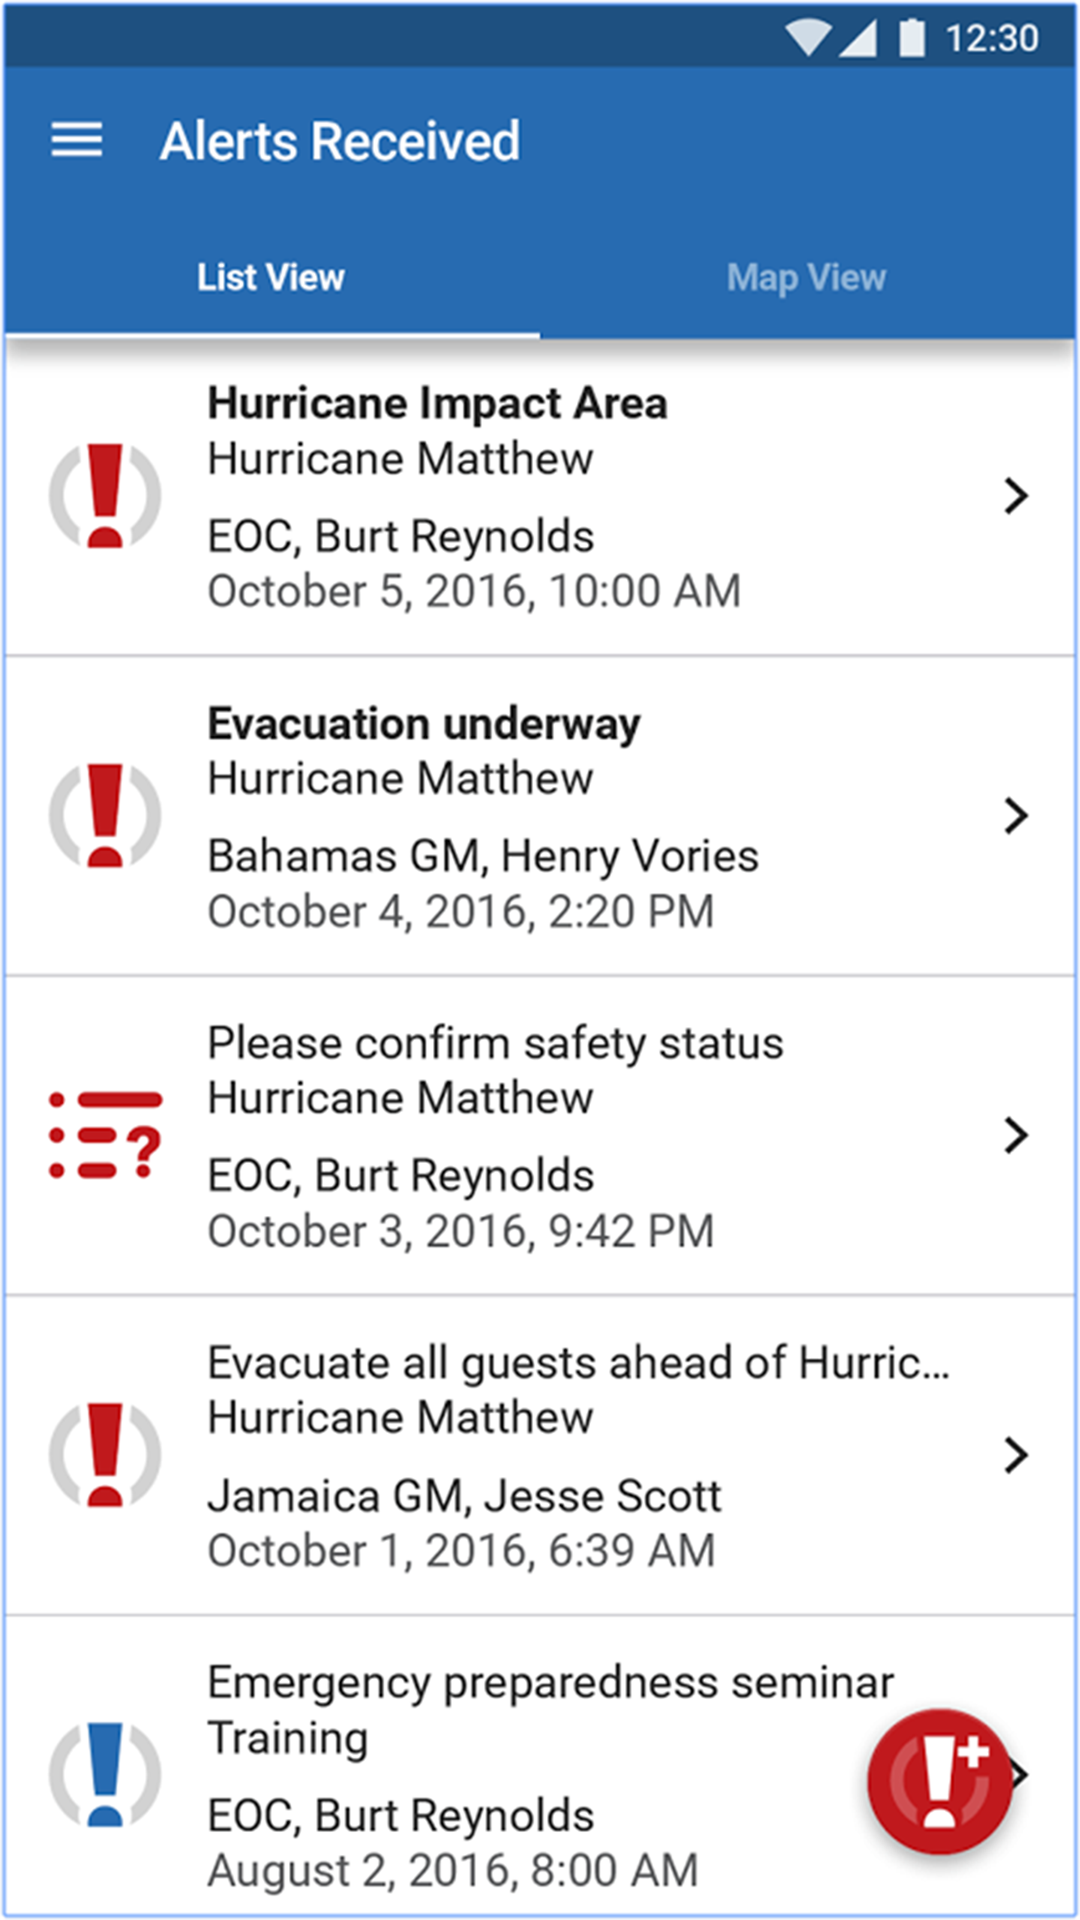Image resolution: width=1080 pixels, height=1920 pixels.
Task: Click red alert icon for Evacuation underway
Action: (105, 815)
